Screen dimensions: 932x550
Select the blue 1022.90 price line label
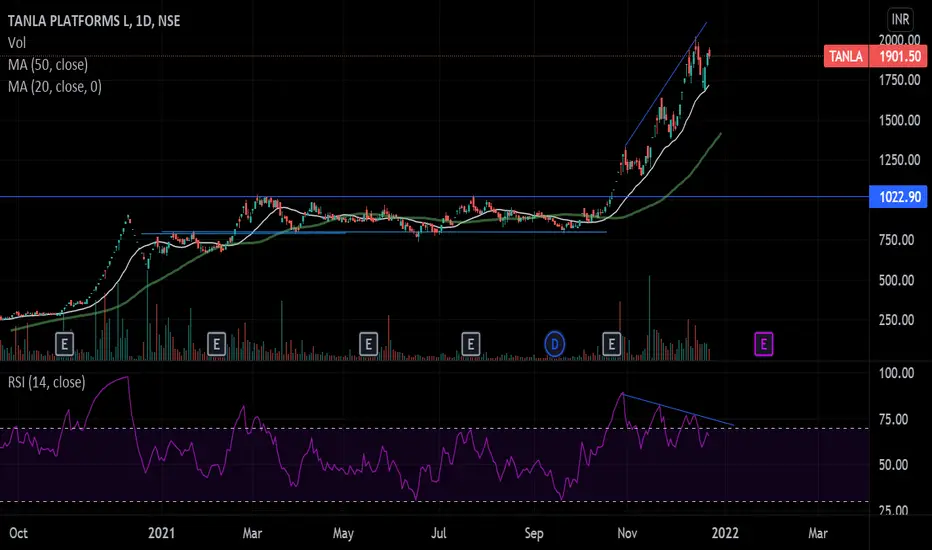click(899, 197)
